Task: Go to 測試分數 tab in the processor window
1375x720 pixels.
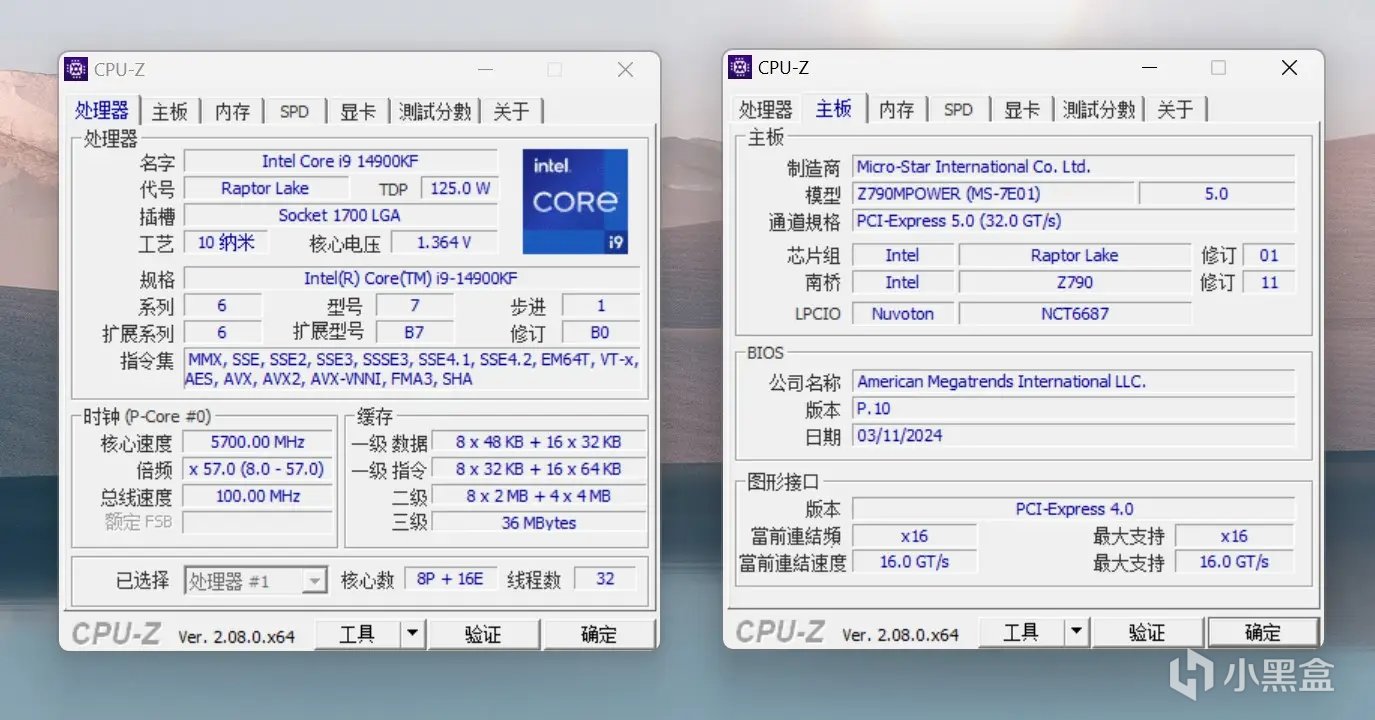Action: click(x=435, y=111)
